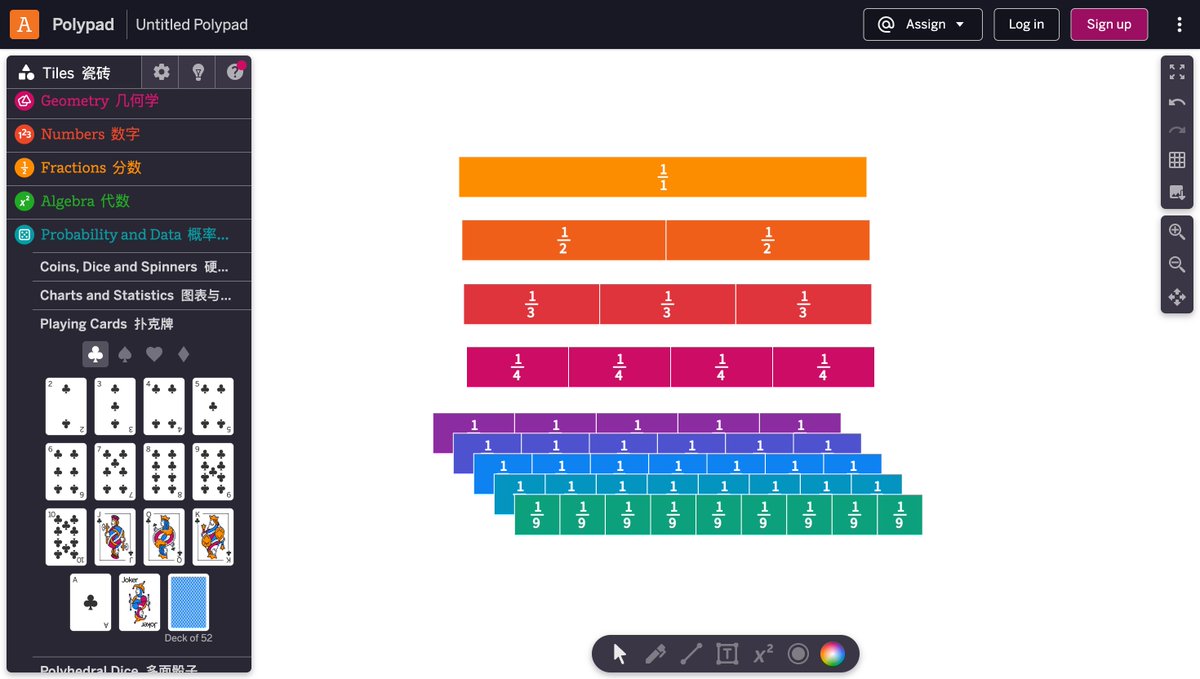Pick the Joker card
The height and width of the screenshot is (679, 1200).
pyautogui.click(x=140, y=602)
